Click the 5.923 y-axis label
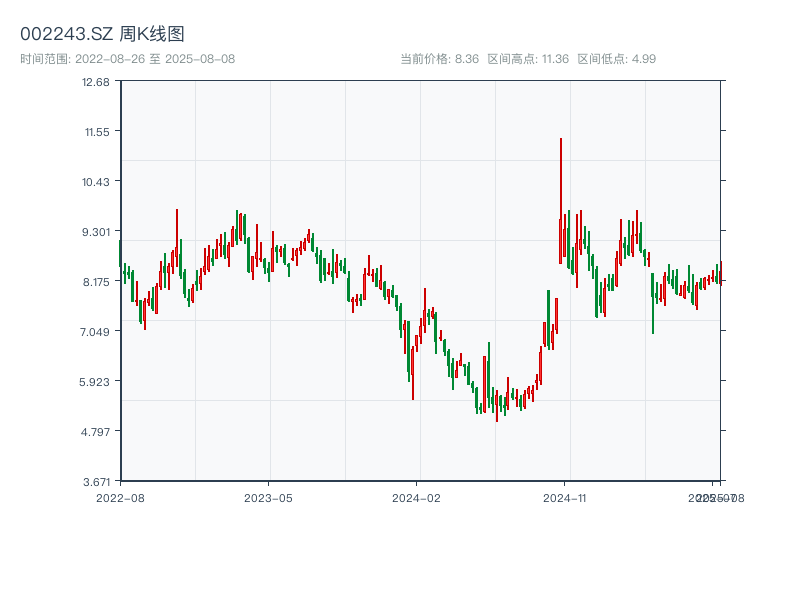 tap(96, 381)
